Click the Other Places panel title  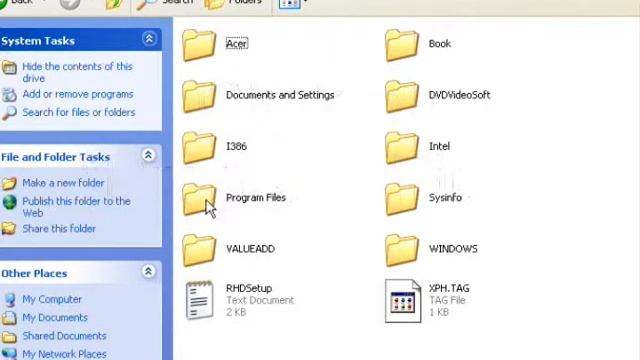(x=34, y=273)
